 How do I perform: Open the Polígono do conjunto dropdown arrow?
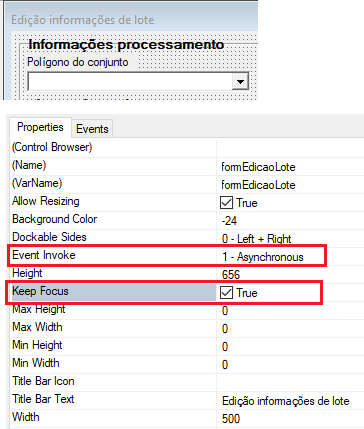coord(240,81)
